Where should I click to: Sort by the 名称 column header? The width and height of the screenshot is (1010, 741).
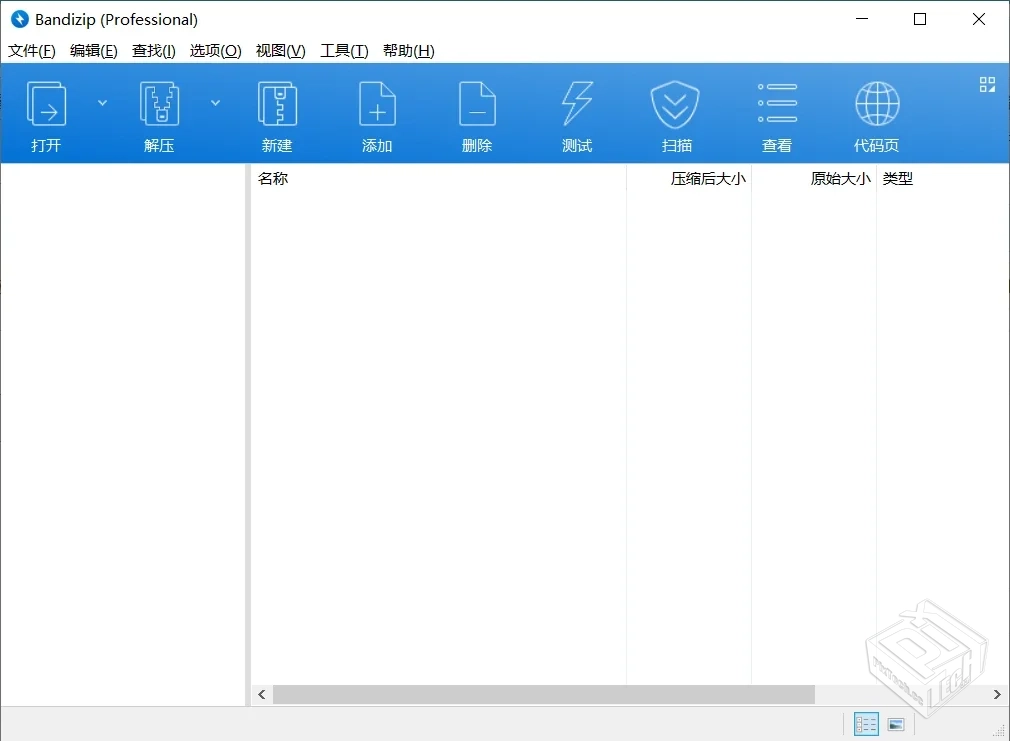click(x=273, y=179)
